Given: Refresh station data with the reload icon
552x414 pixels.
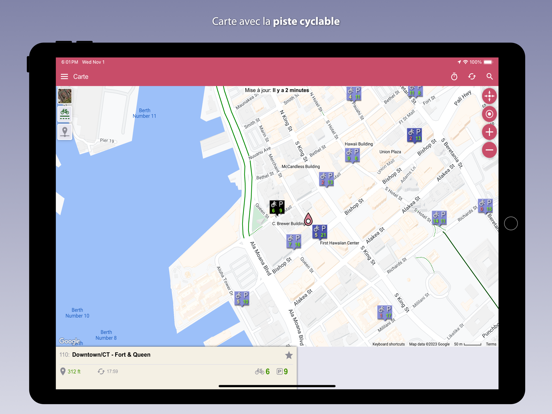Looking at the screenshot, I should coord(472,76).
